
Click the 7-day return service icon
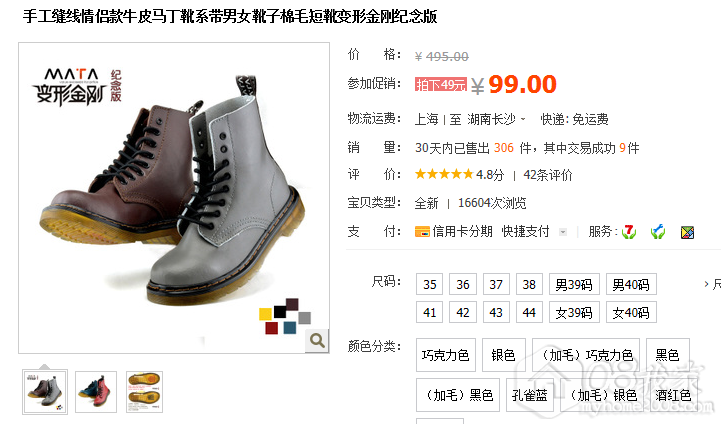(x=629, y=232)
